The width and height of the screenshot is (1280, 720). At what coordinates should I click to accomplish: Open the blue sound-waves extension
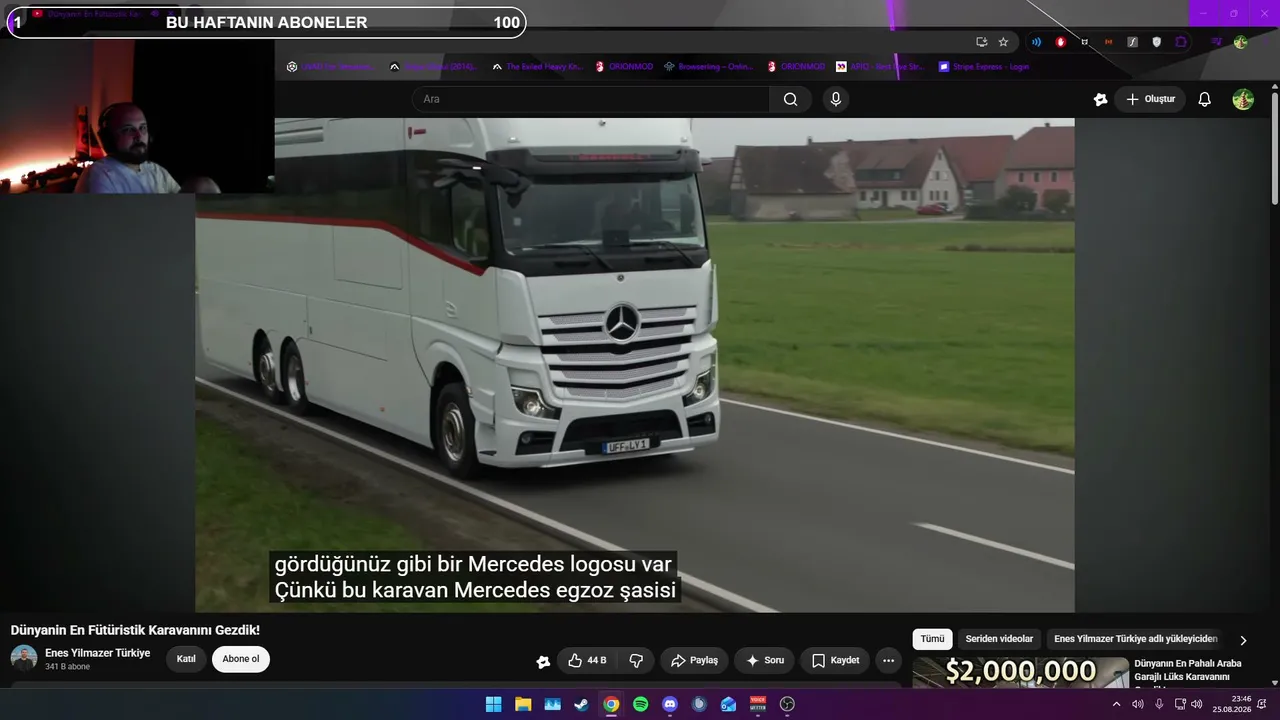click(x=1036, y=42)
